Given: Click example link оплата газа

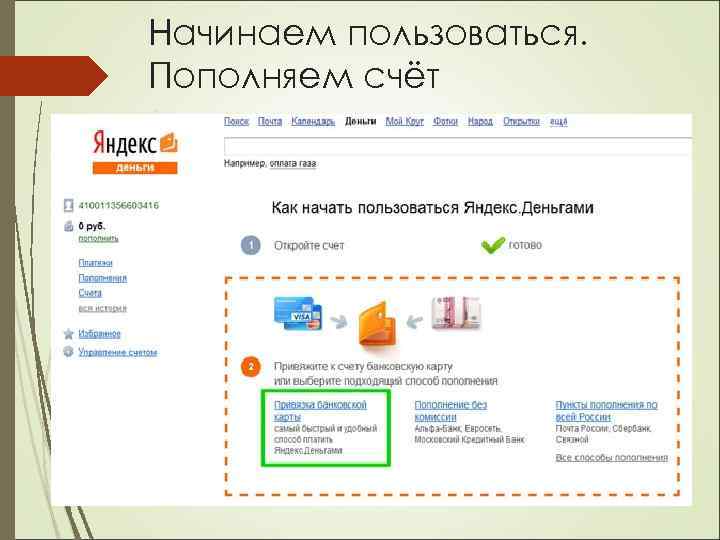Looking at the screenshot, I should pyautogui.click(x=293, y=163).
